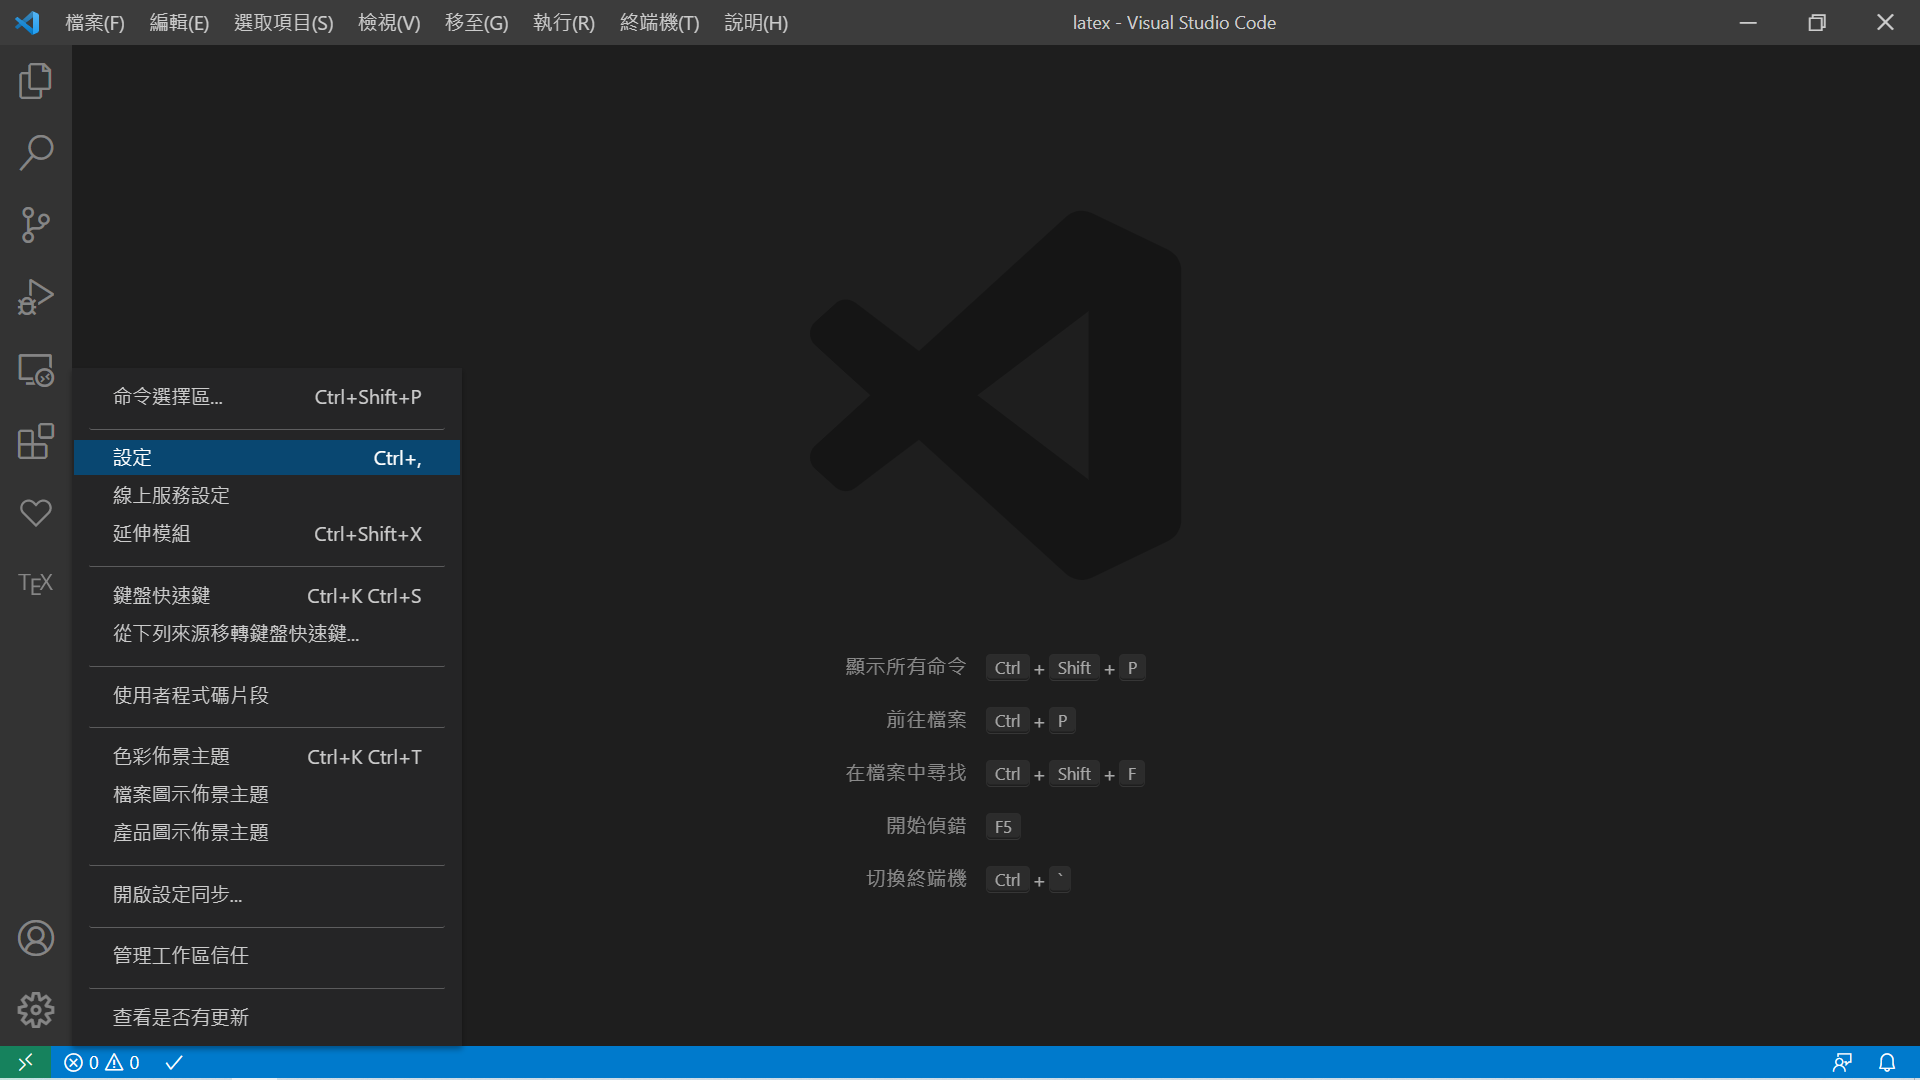This screenshot has height=1080, width=1920.
Task: Click the Manage gear icon
Action: click(x=35, y=1010)
